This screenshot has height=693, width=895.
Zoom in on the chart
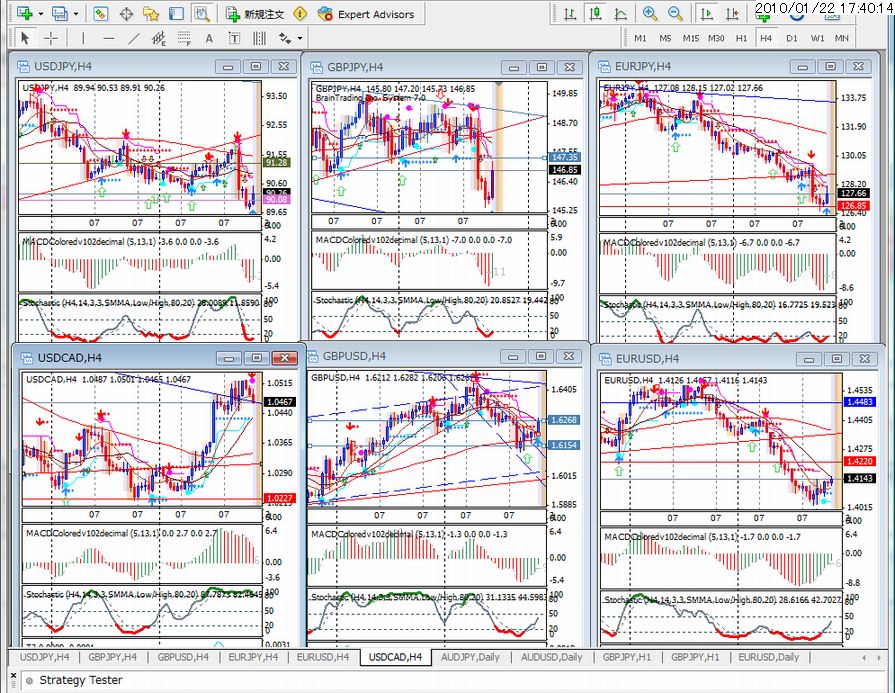[649, 13]
